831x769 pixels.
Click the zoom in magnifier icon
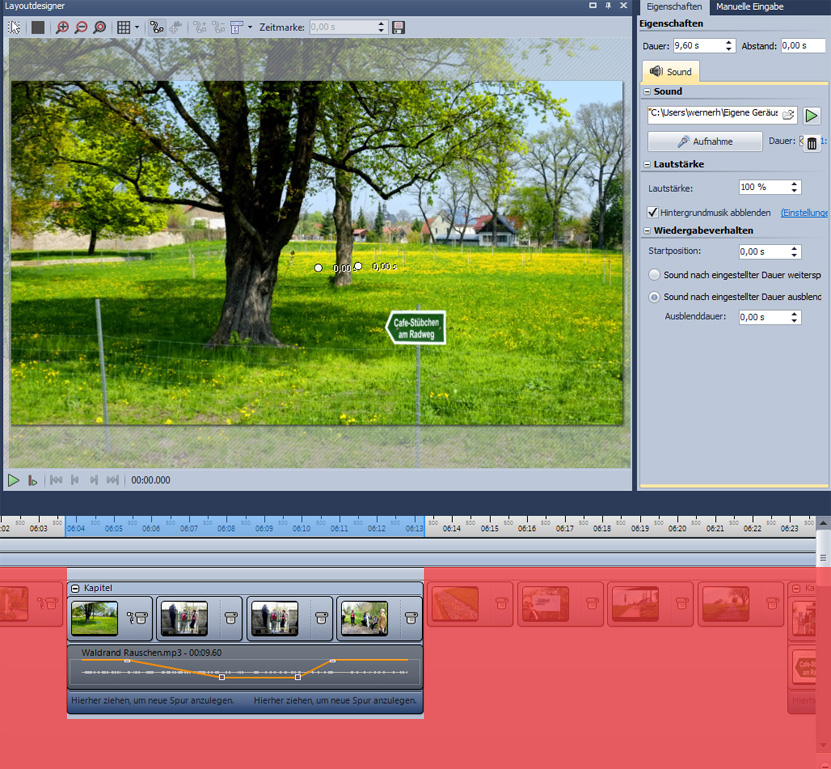point(63,28)
